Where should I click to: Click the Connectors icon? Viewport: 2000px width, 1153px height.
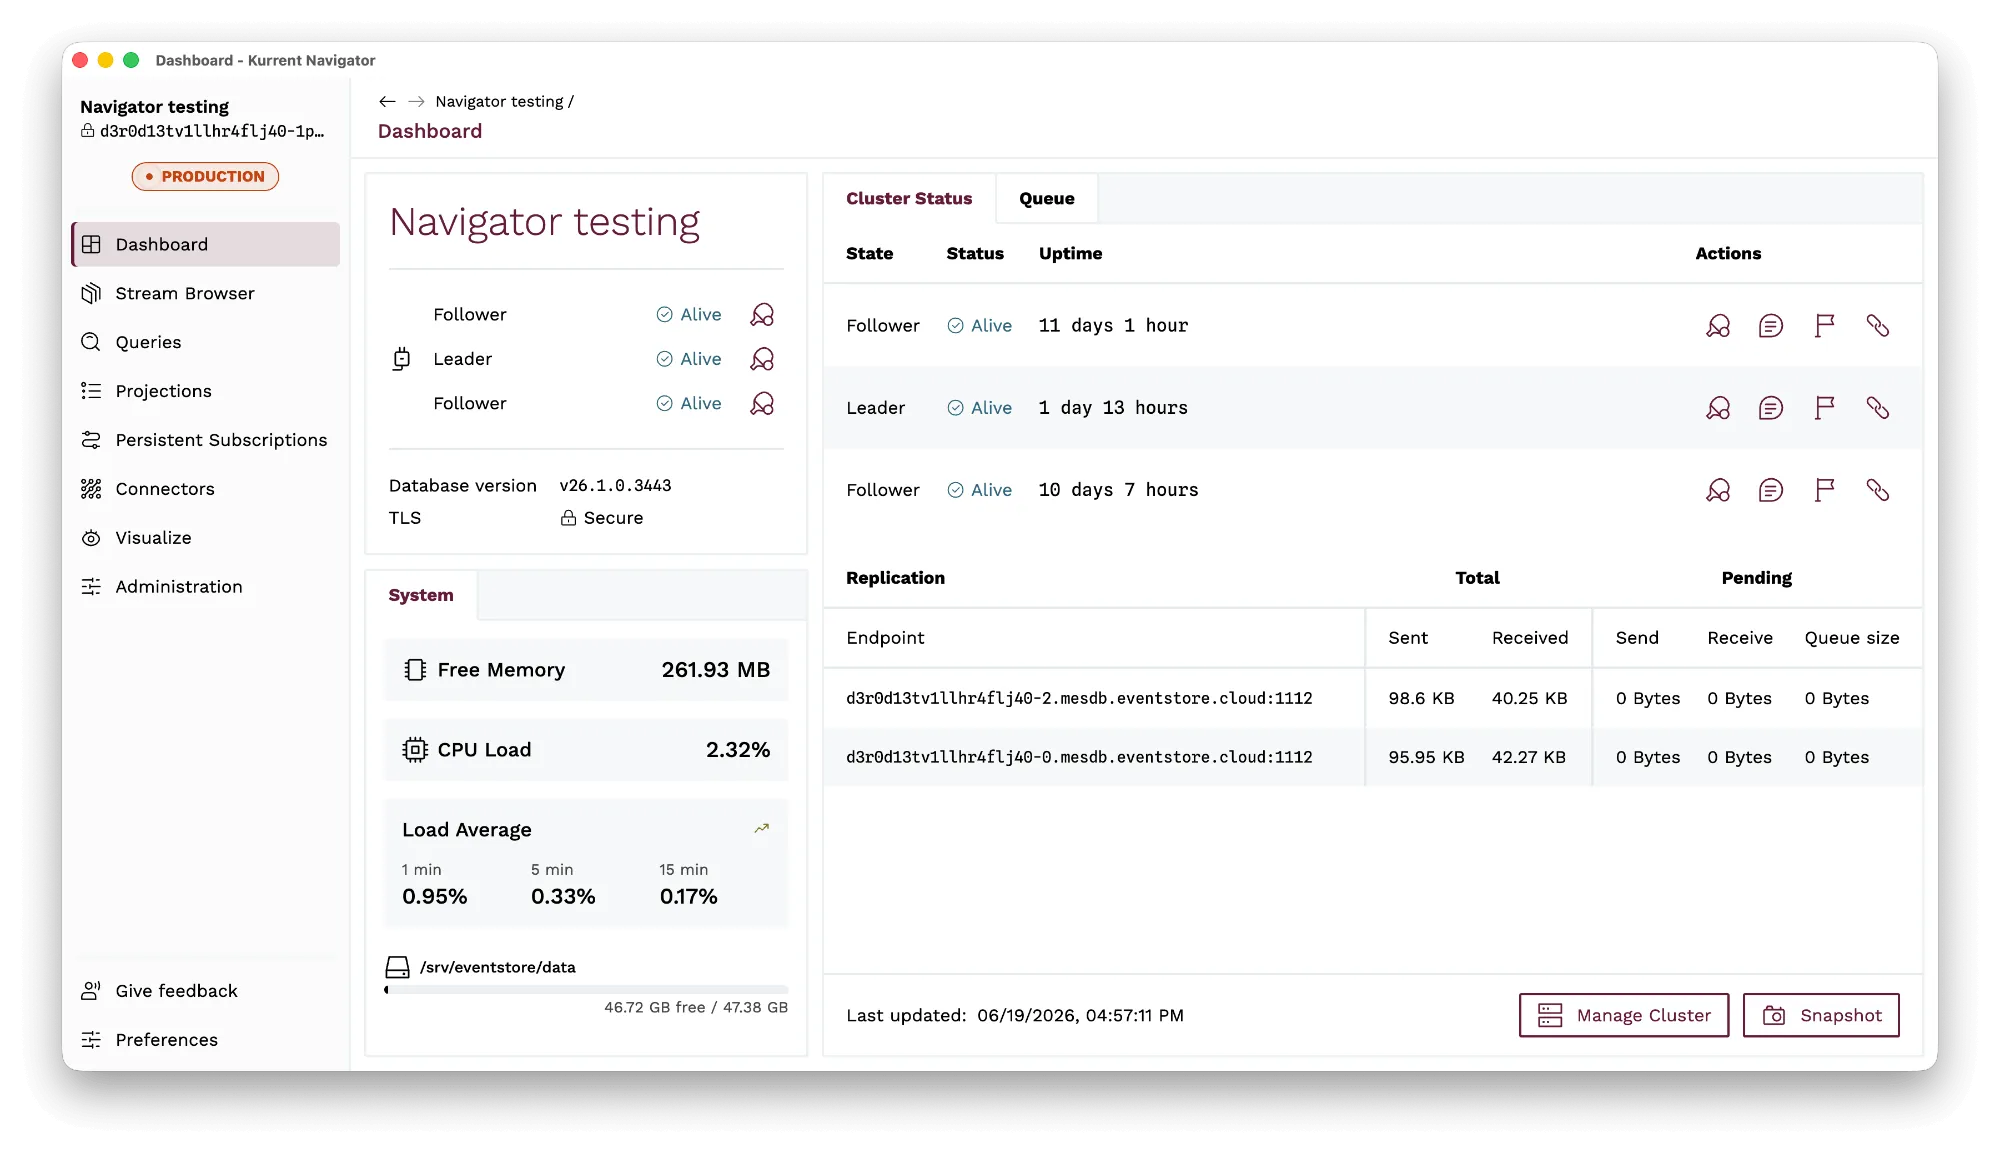[91, 489]
